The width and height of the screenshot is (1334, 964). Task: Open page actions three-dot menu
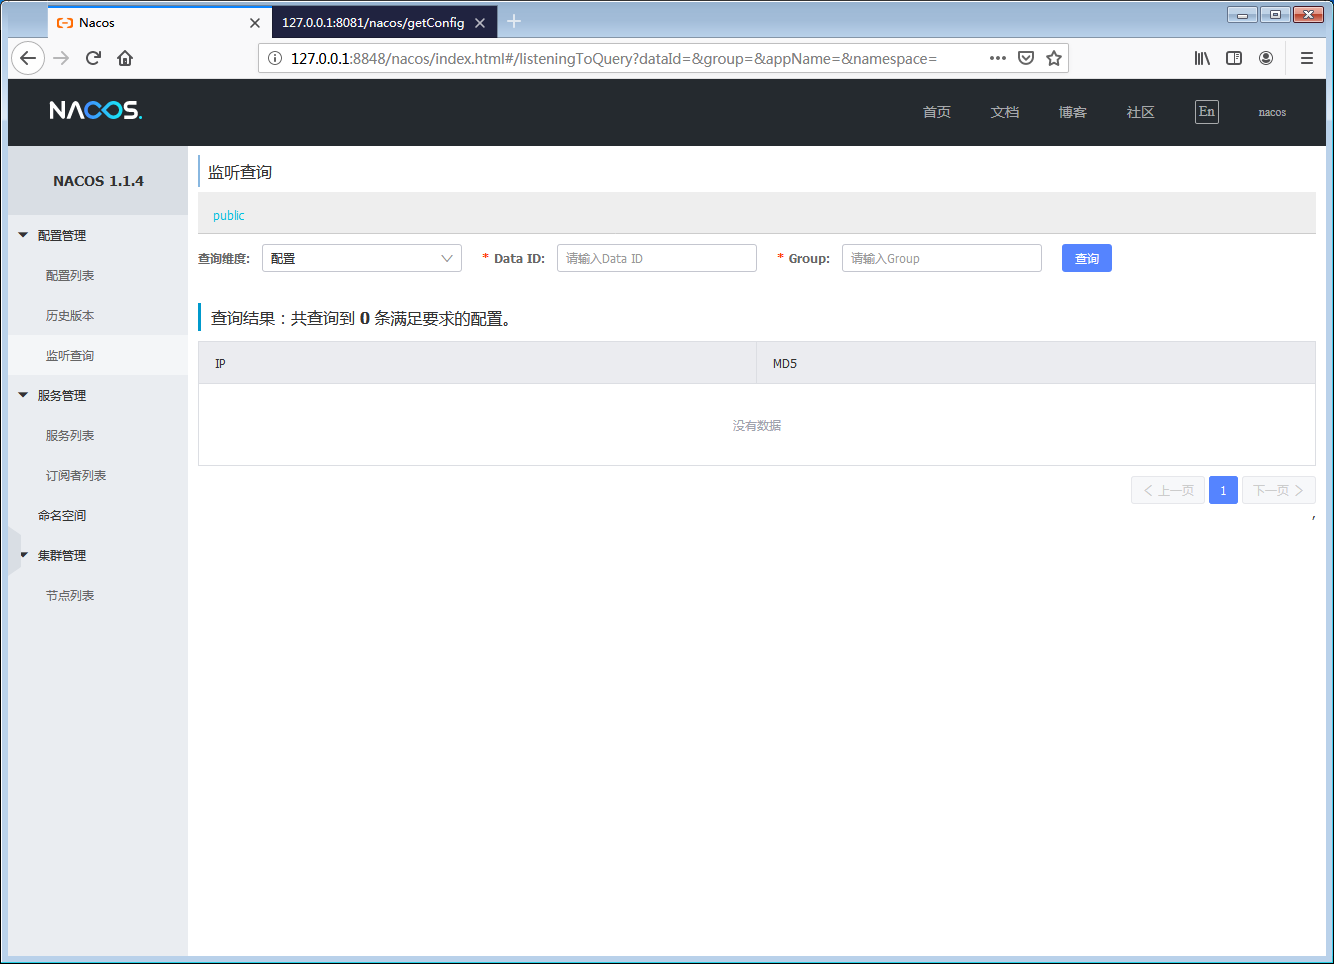(997, 58)
